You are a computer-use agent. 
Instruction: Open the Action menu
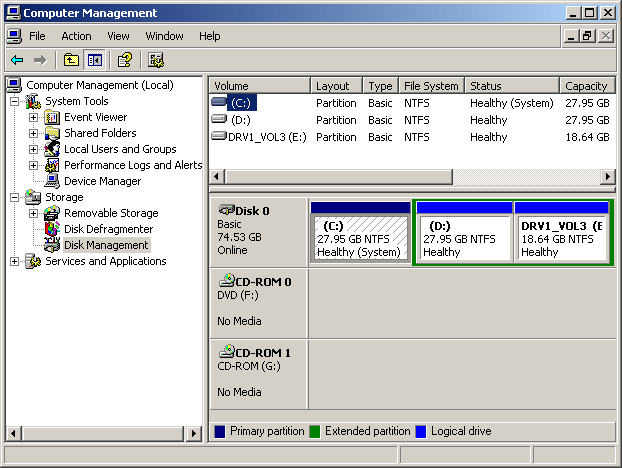coord(76,36)
